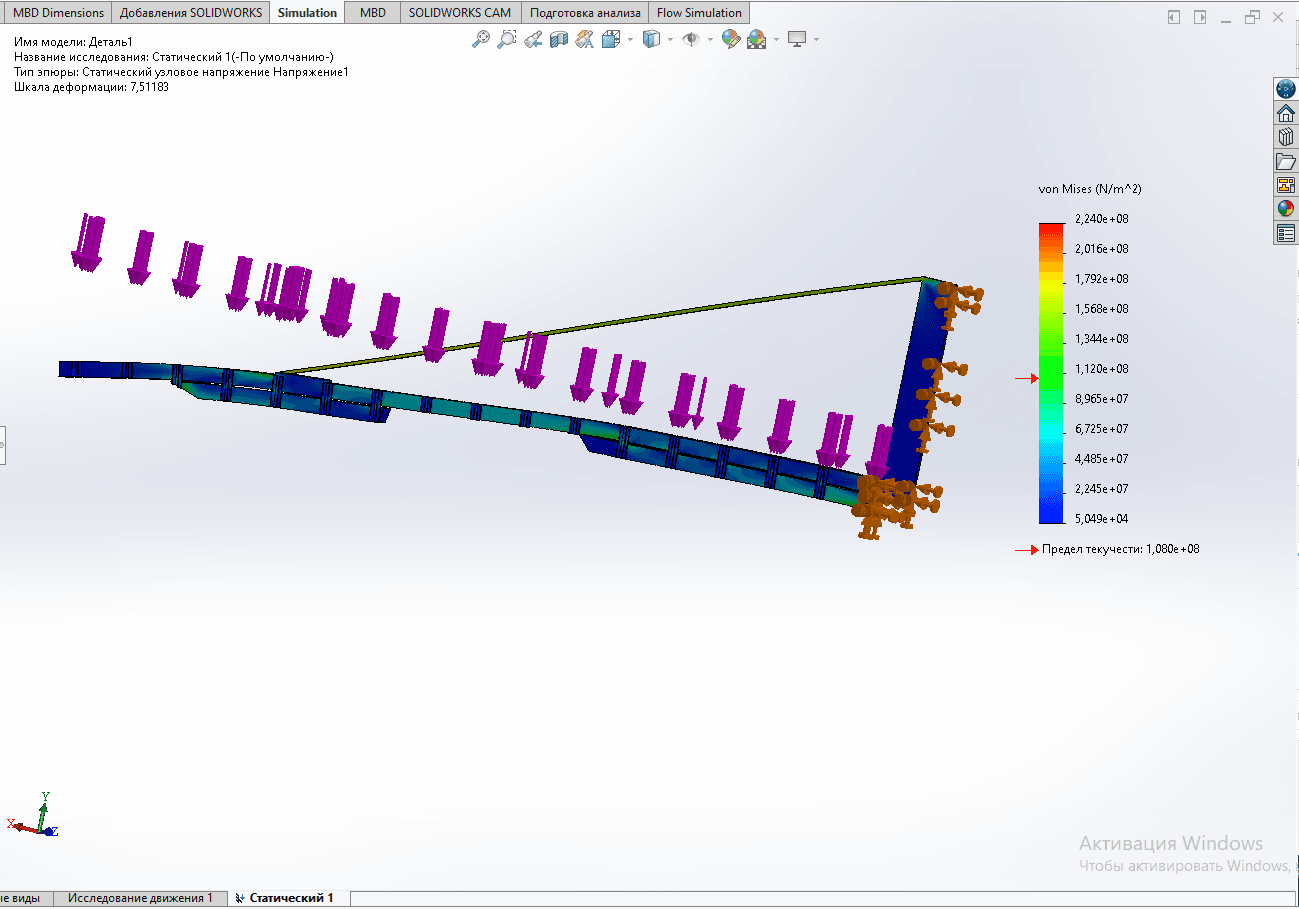Switch to the Flow Simulation tab
The height and width of the screenshot is (909, 1299).
click(x=699, y=13)
